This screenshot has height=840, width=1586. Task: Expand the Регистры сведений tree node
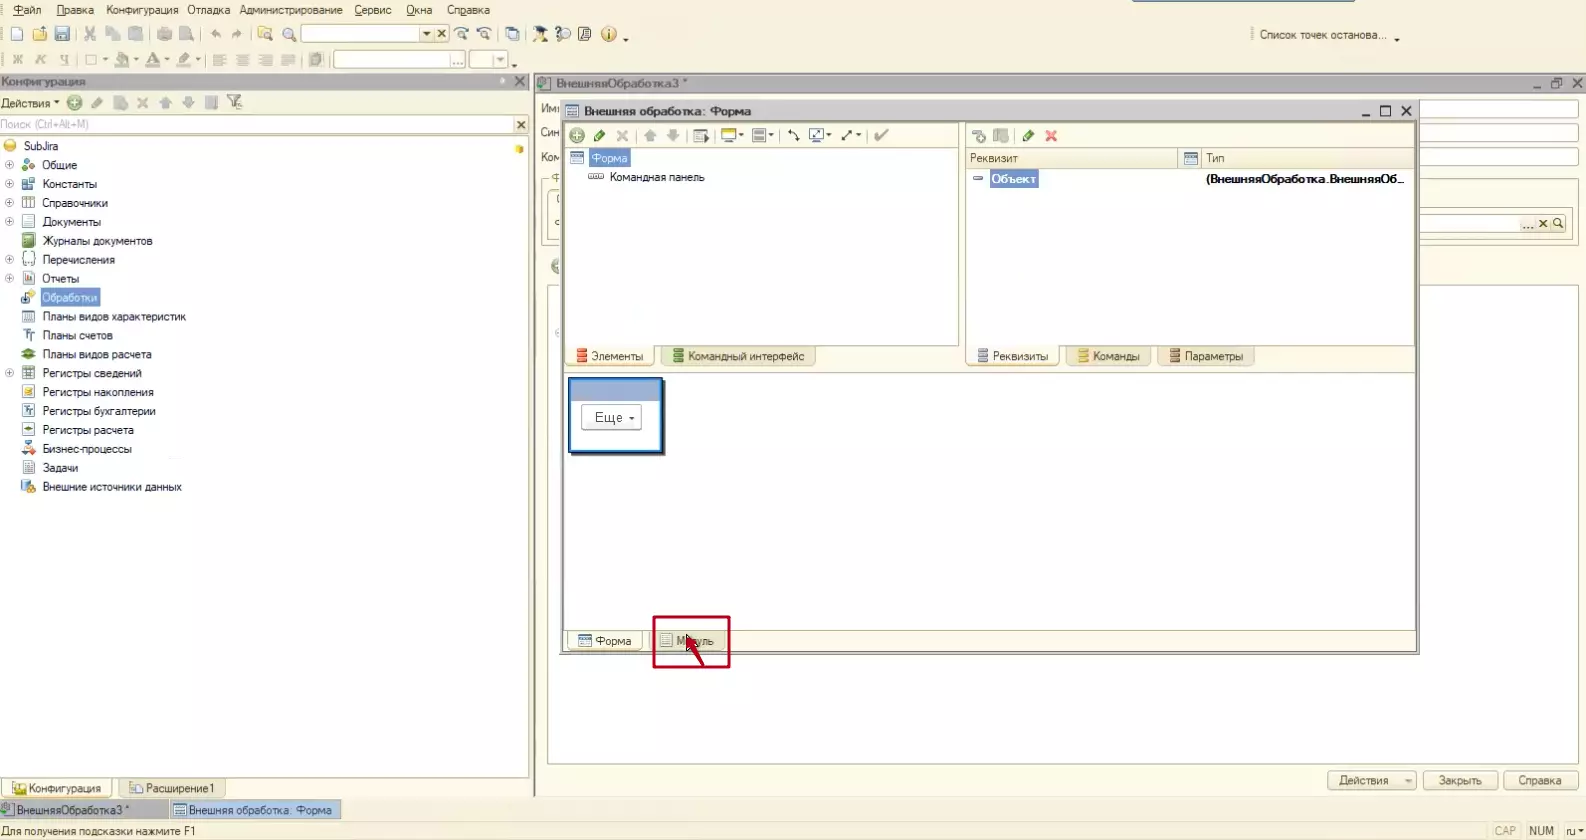[9, 373]
